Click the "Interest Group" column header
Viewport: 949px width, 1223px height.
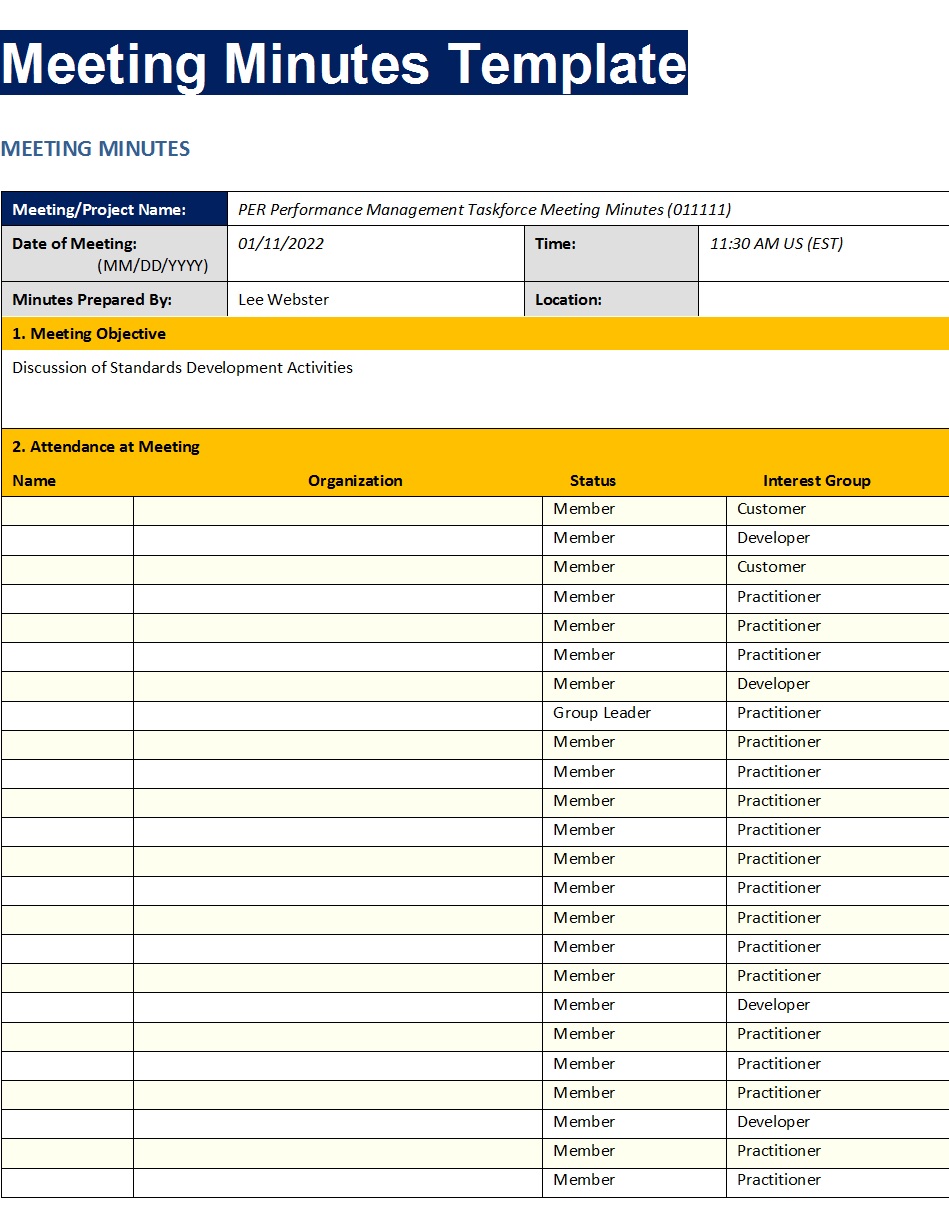point(816,480)
